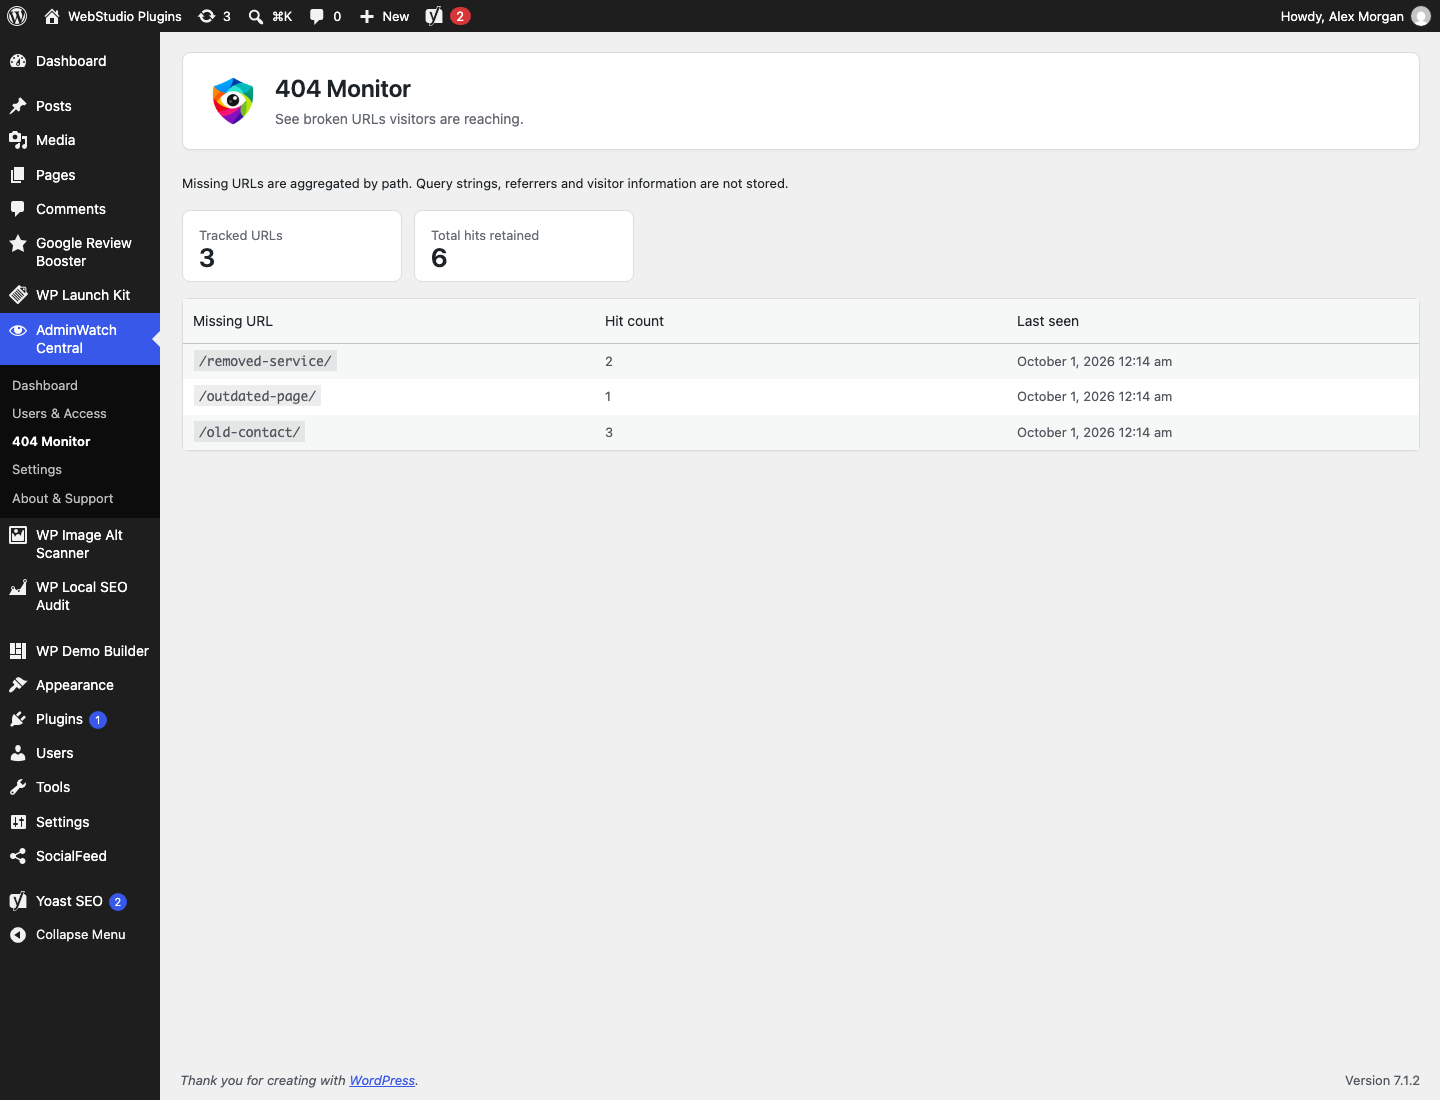This screenshot has height=1100, width=1440.
Task: Click the Alex Morgan avatar icon
Action: click(x=1421, y=16)
